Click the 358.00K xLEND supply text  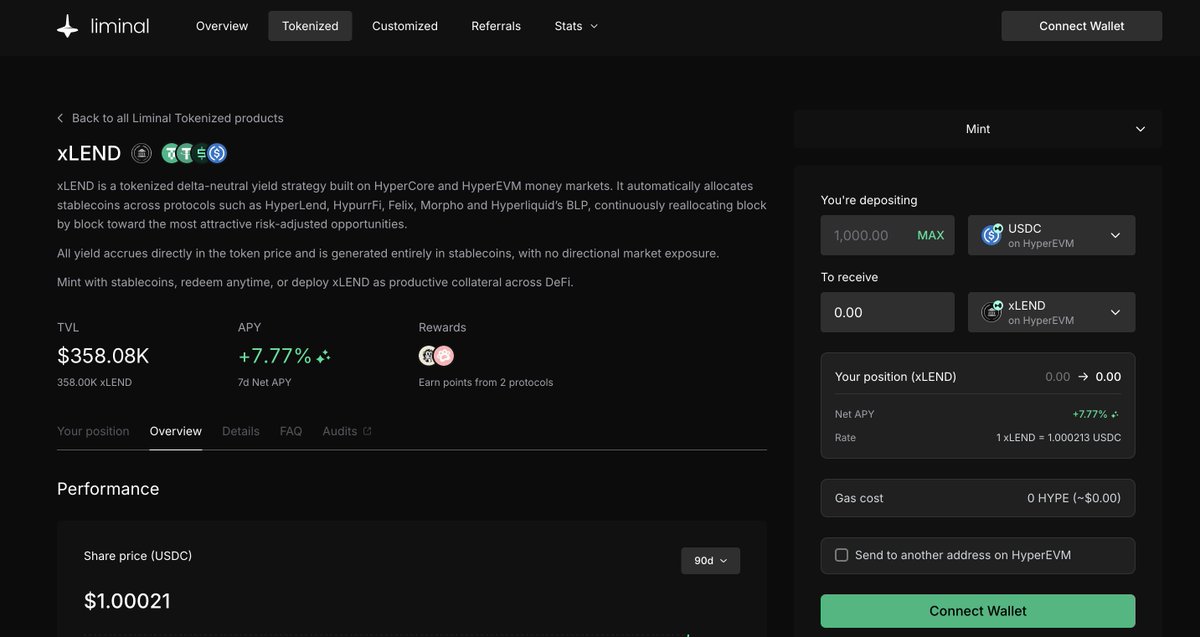(x=94, y=382)
